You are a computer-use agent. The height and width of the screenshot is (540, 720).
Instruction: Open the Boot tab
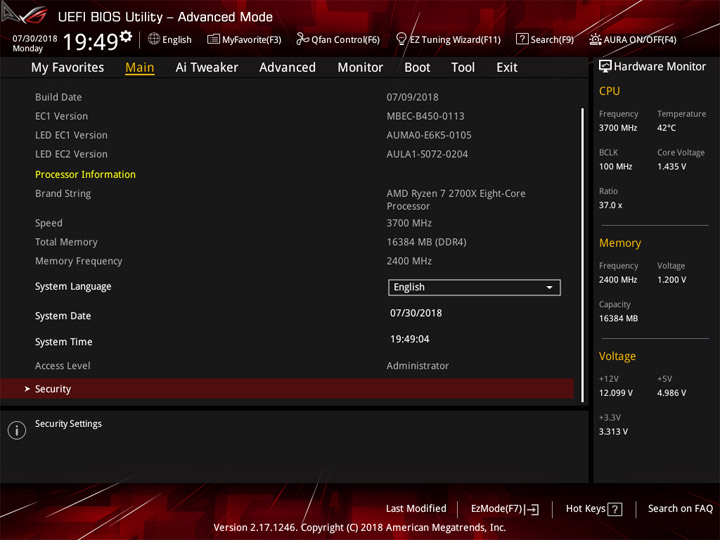click(x=417, y=68)
